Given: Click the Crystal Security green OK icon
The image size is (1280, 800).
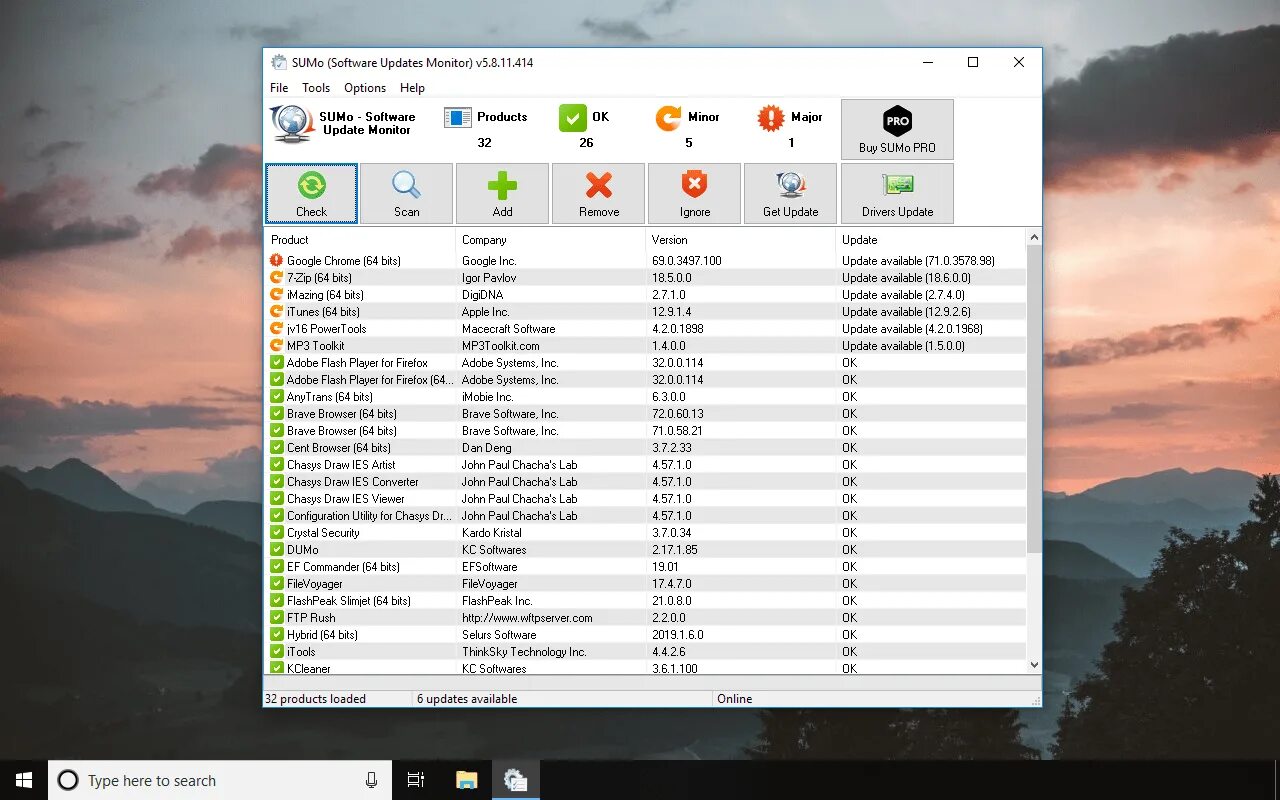Looking at the screenshot, I should tap(277, 533).
